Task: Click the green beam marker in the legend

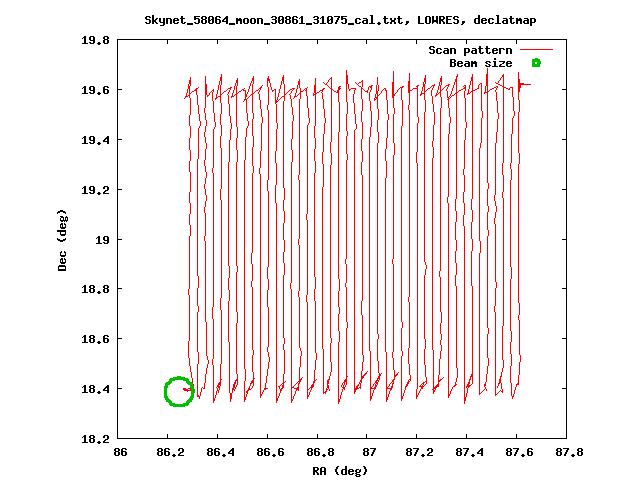Action: coord(536,63)
